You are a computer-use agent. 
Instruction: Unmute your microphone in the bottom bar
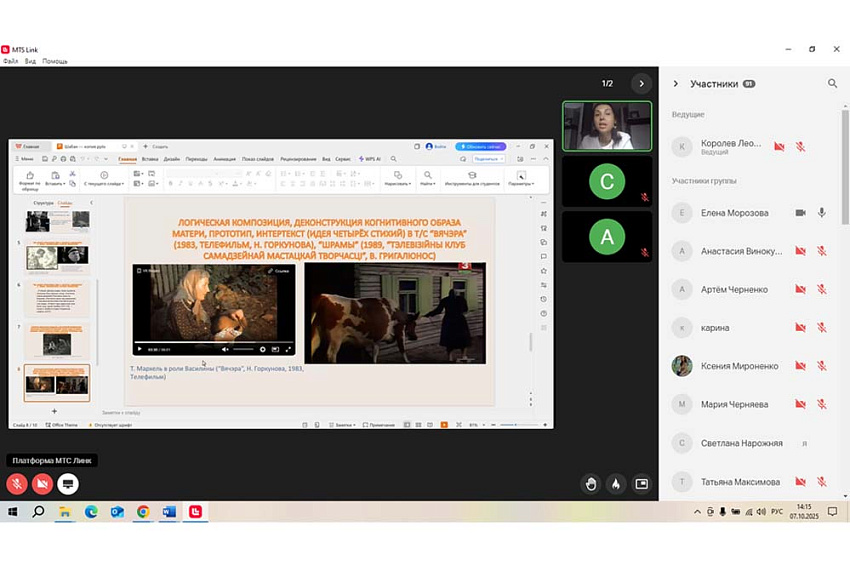coord(17,484)
